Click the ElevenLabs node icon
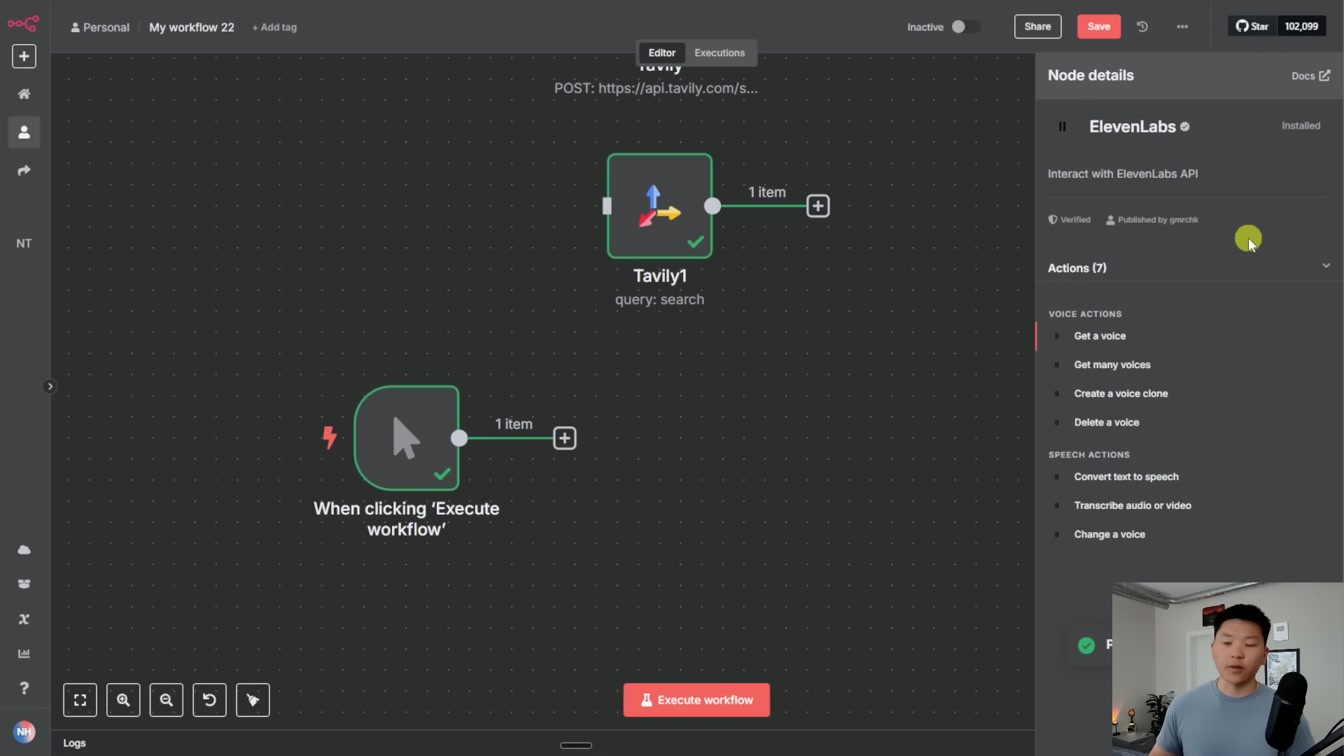The height and width of the screenshot is (756, 1344). [1062, 127]
